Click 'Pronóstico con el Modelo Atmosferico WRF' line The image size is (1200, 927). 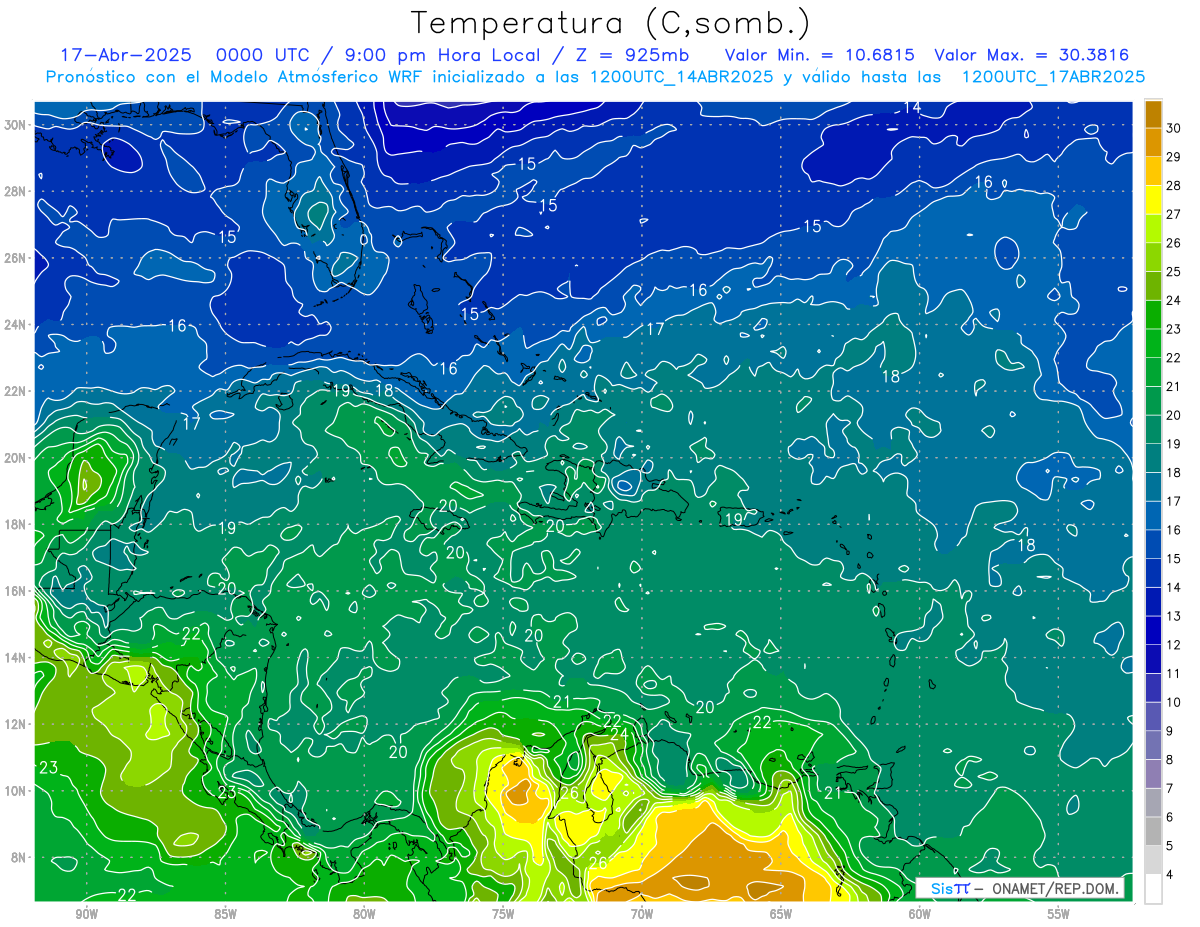595,77
